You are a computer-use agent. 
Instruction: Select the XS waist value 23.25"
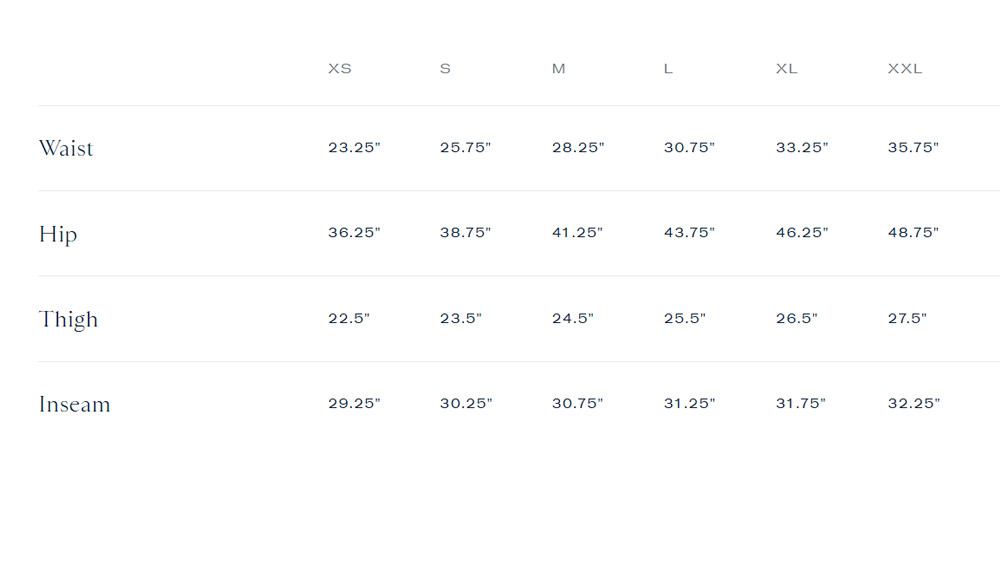coord(354,147)
